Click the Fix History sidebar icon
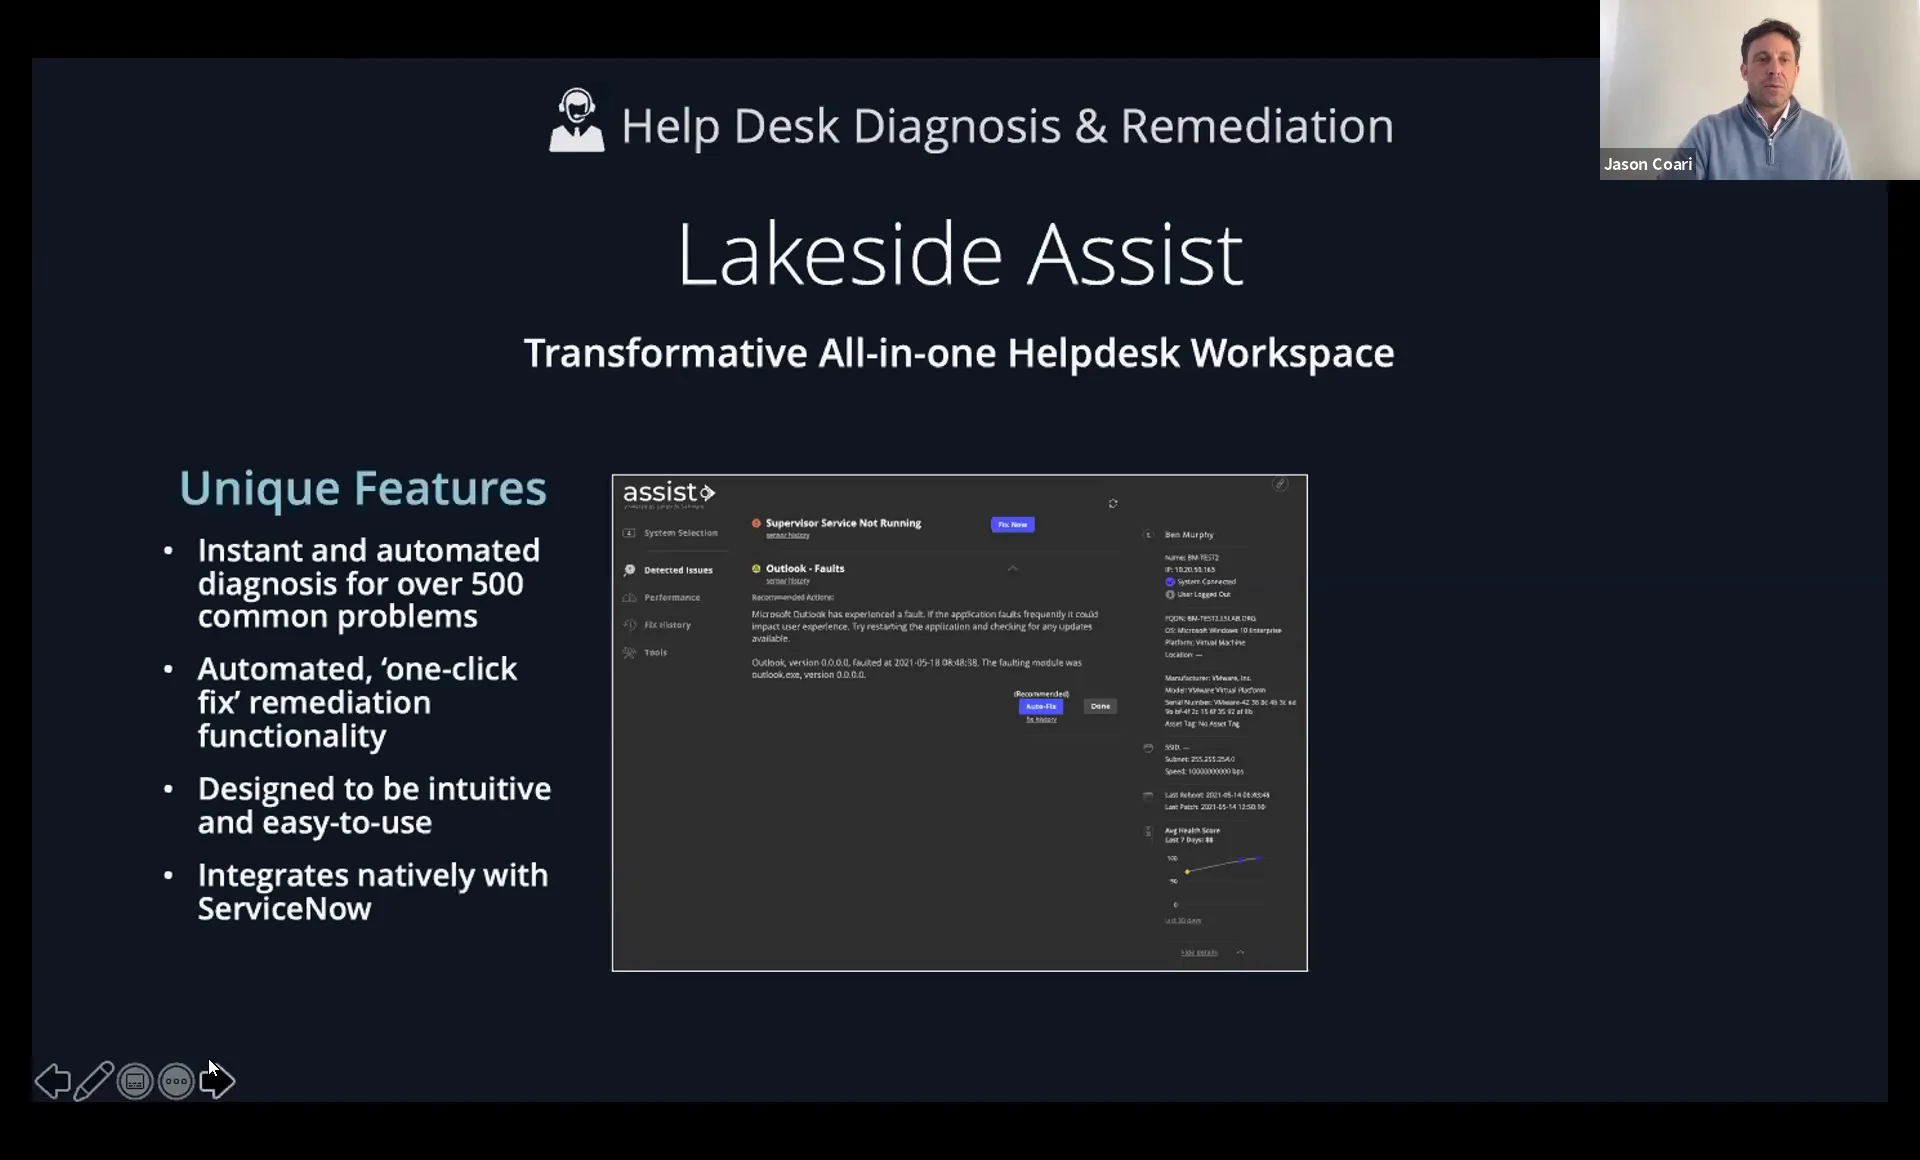Viewport: 1920px width, 1160px height. (x=629, y=625)
